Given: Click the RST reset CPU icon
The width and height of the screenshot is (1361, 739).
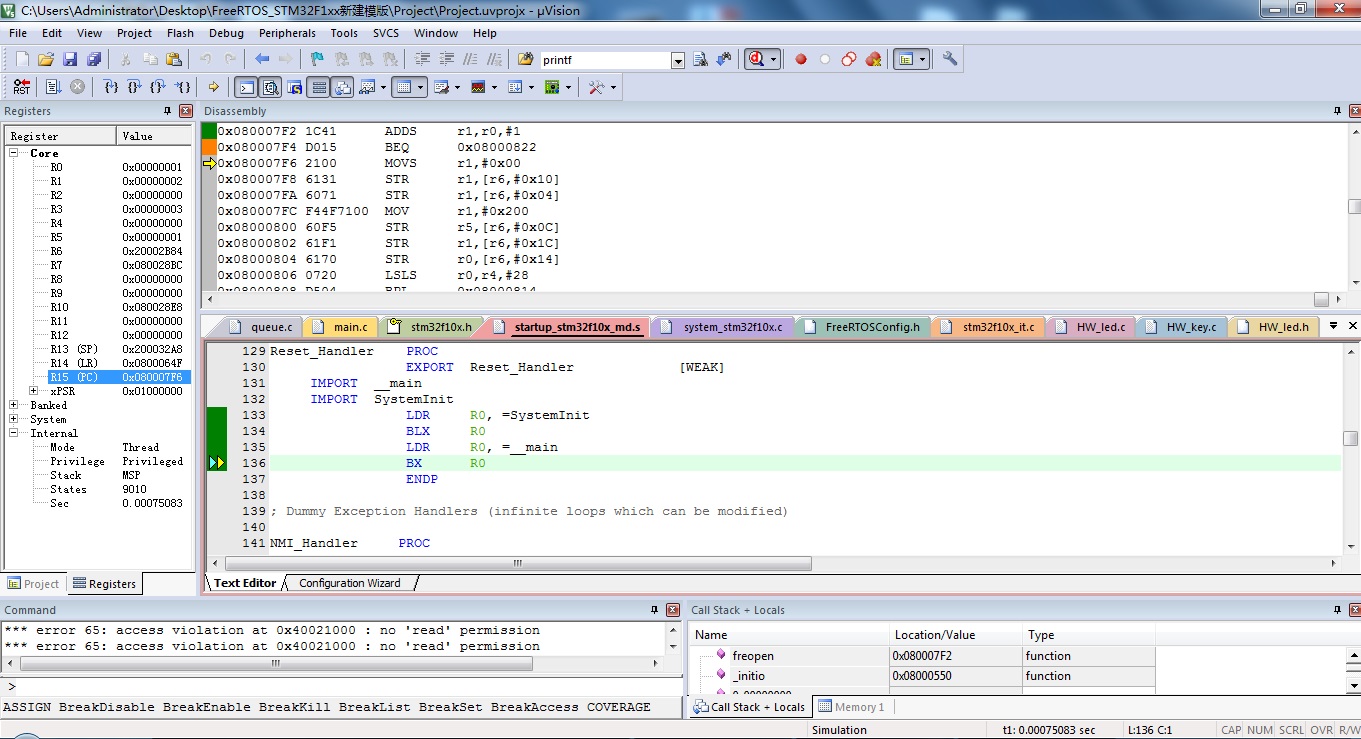Looking at the screenshot, I should (21, 87).
